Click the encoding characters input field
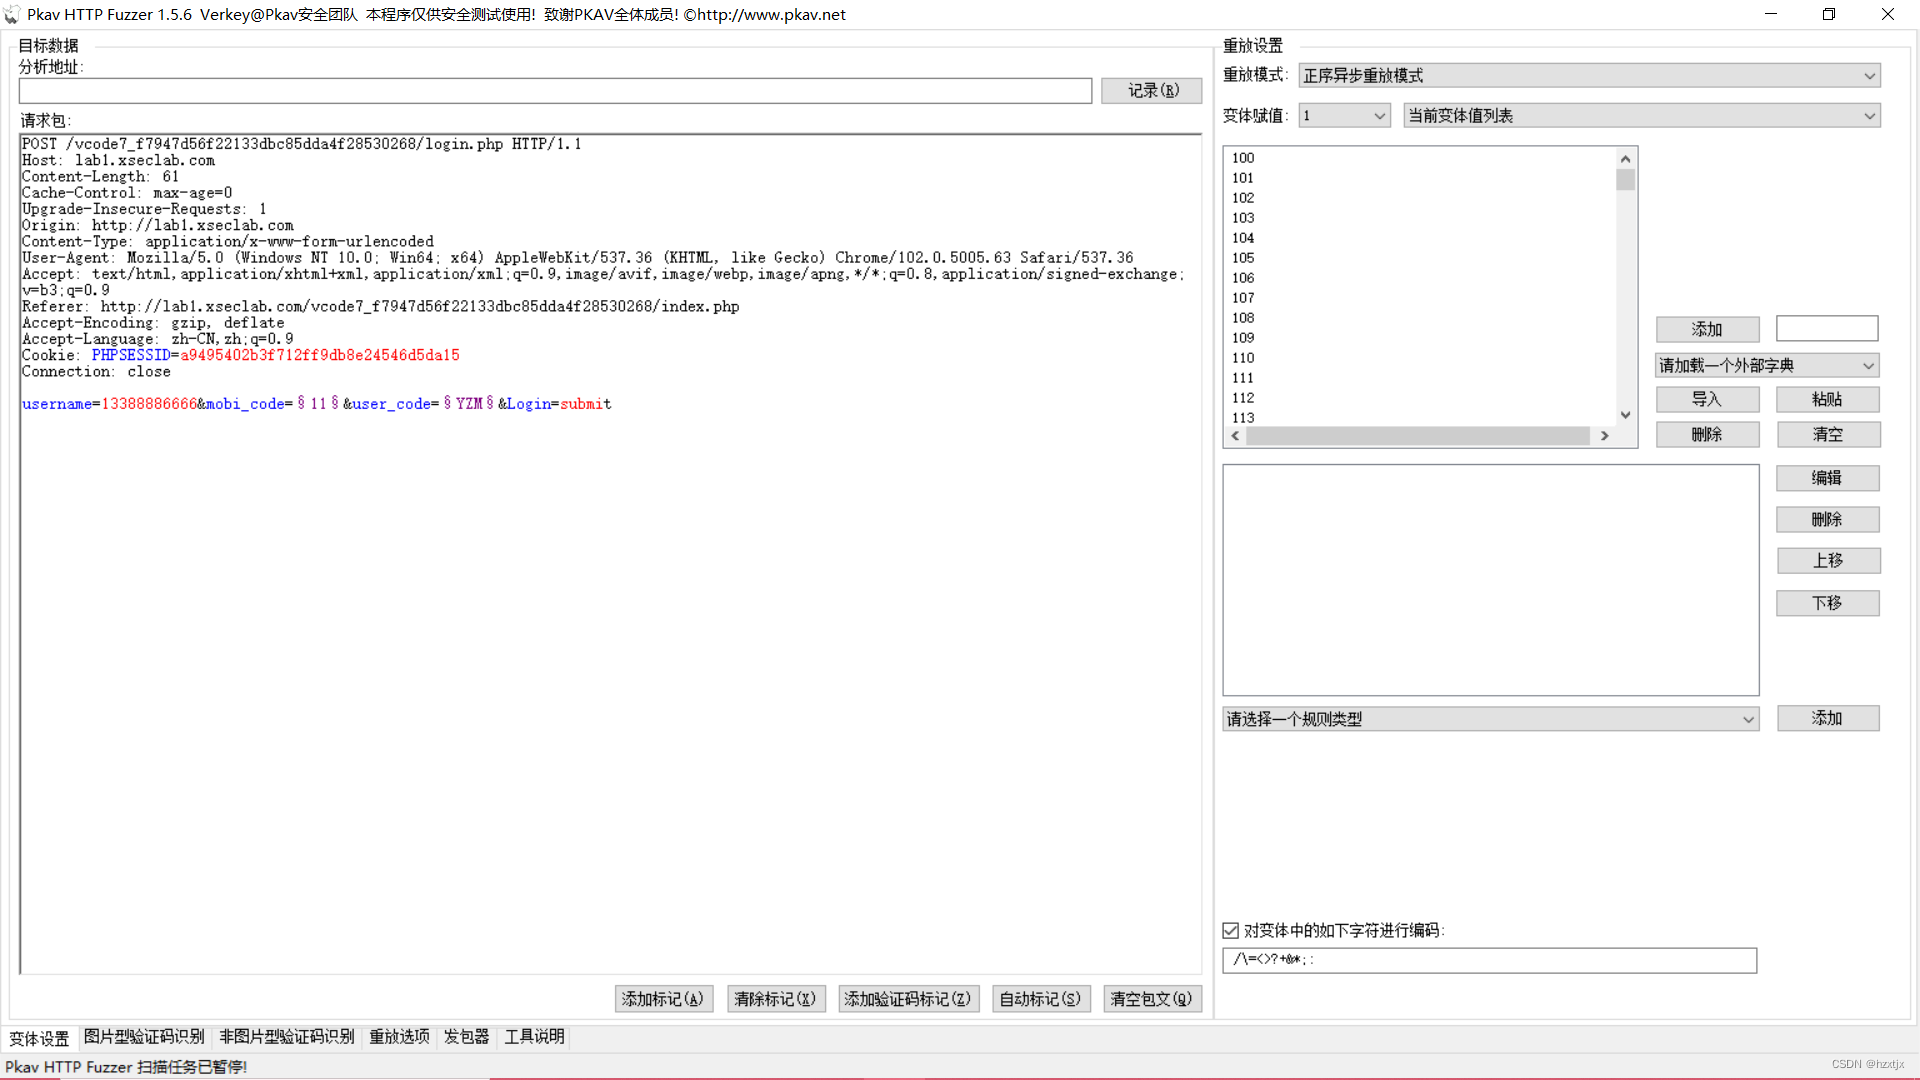Viewport: 1920px width, 1080px height. point(1489,960)
